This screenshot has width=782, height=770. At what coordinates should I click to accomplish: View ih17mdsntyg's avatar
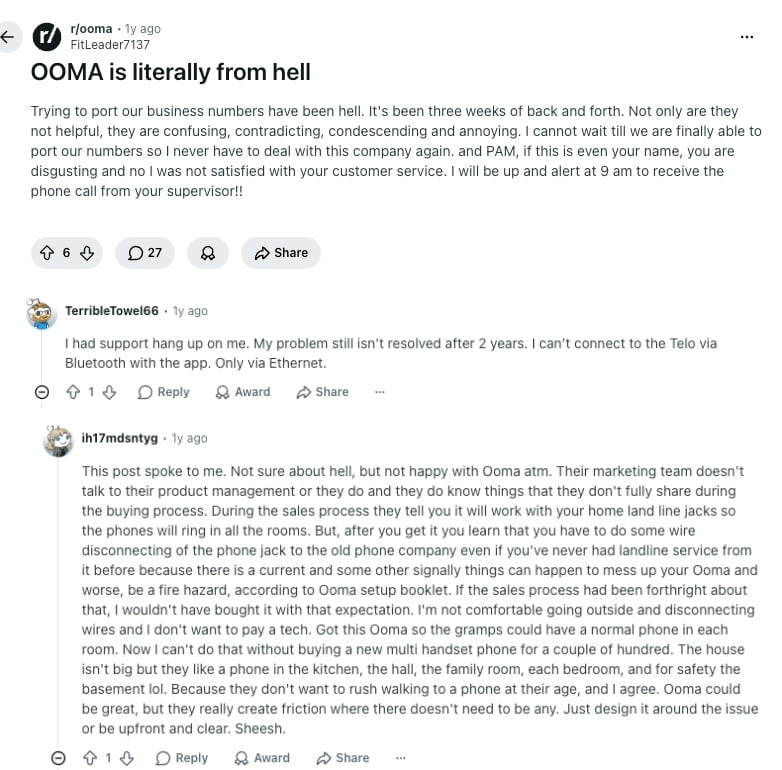click(58, 441)
